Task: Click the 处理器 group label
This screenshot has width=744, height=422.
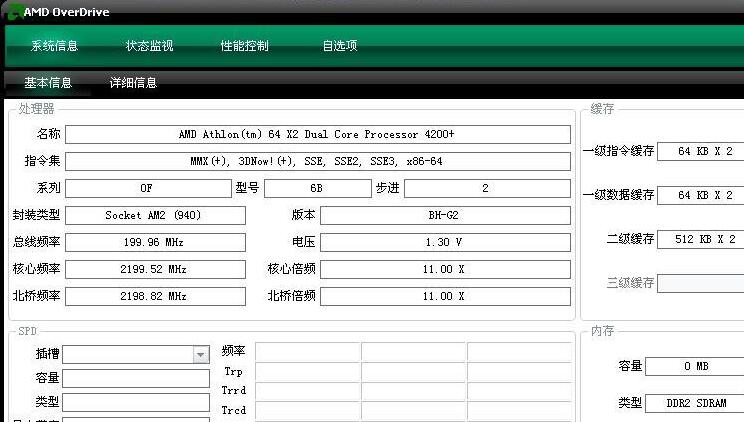Action: (36, 109)
